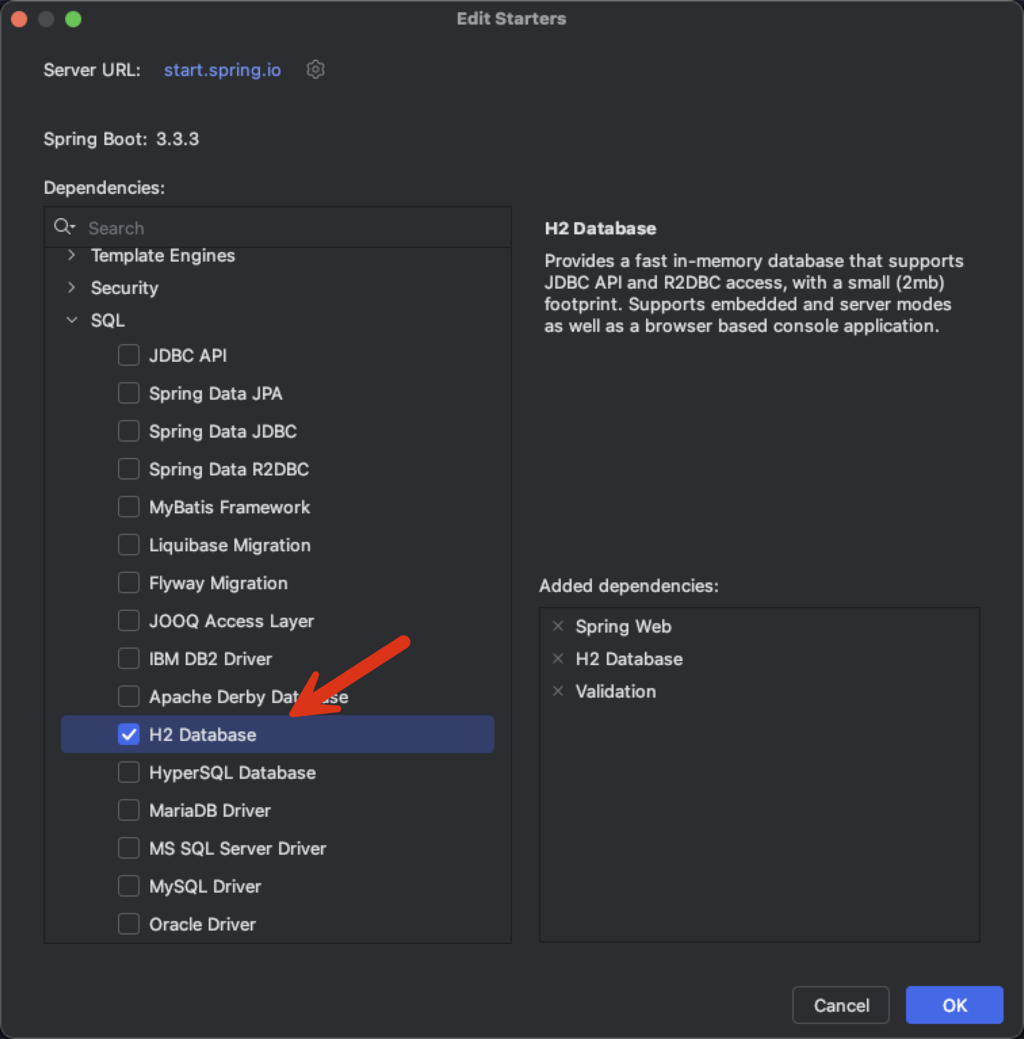This screenshot has width=1024, height=1039.
Task: Collapse the SQL category
Action: click(x=71, y=321)
